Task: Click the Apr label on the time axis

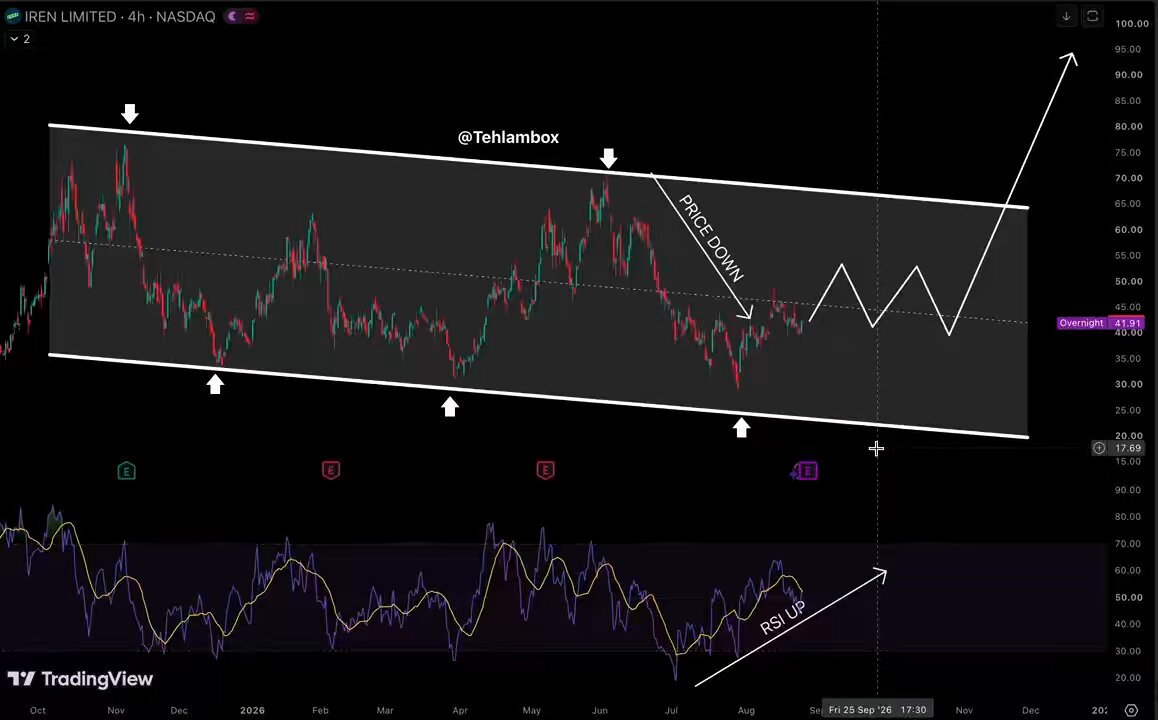Action: tap(460, 710)
